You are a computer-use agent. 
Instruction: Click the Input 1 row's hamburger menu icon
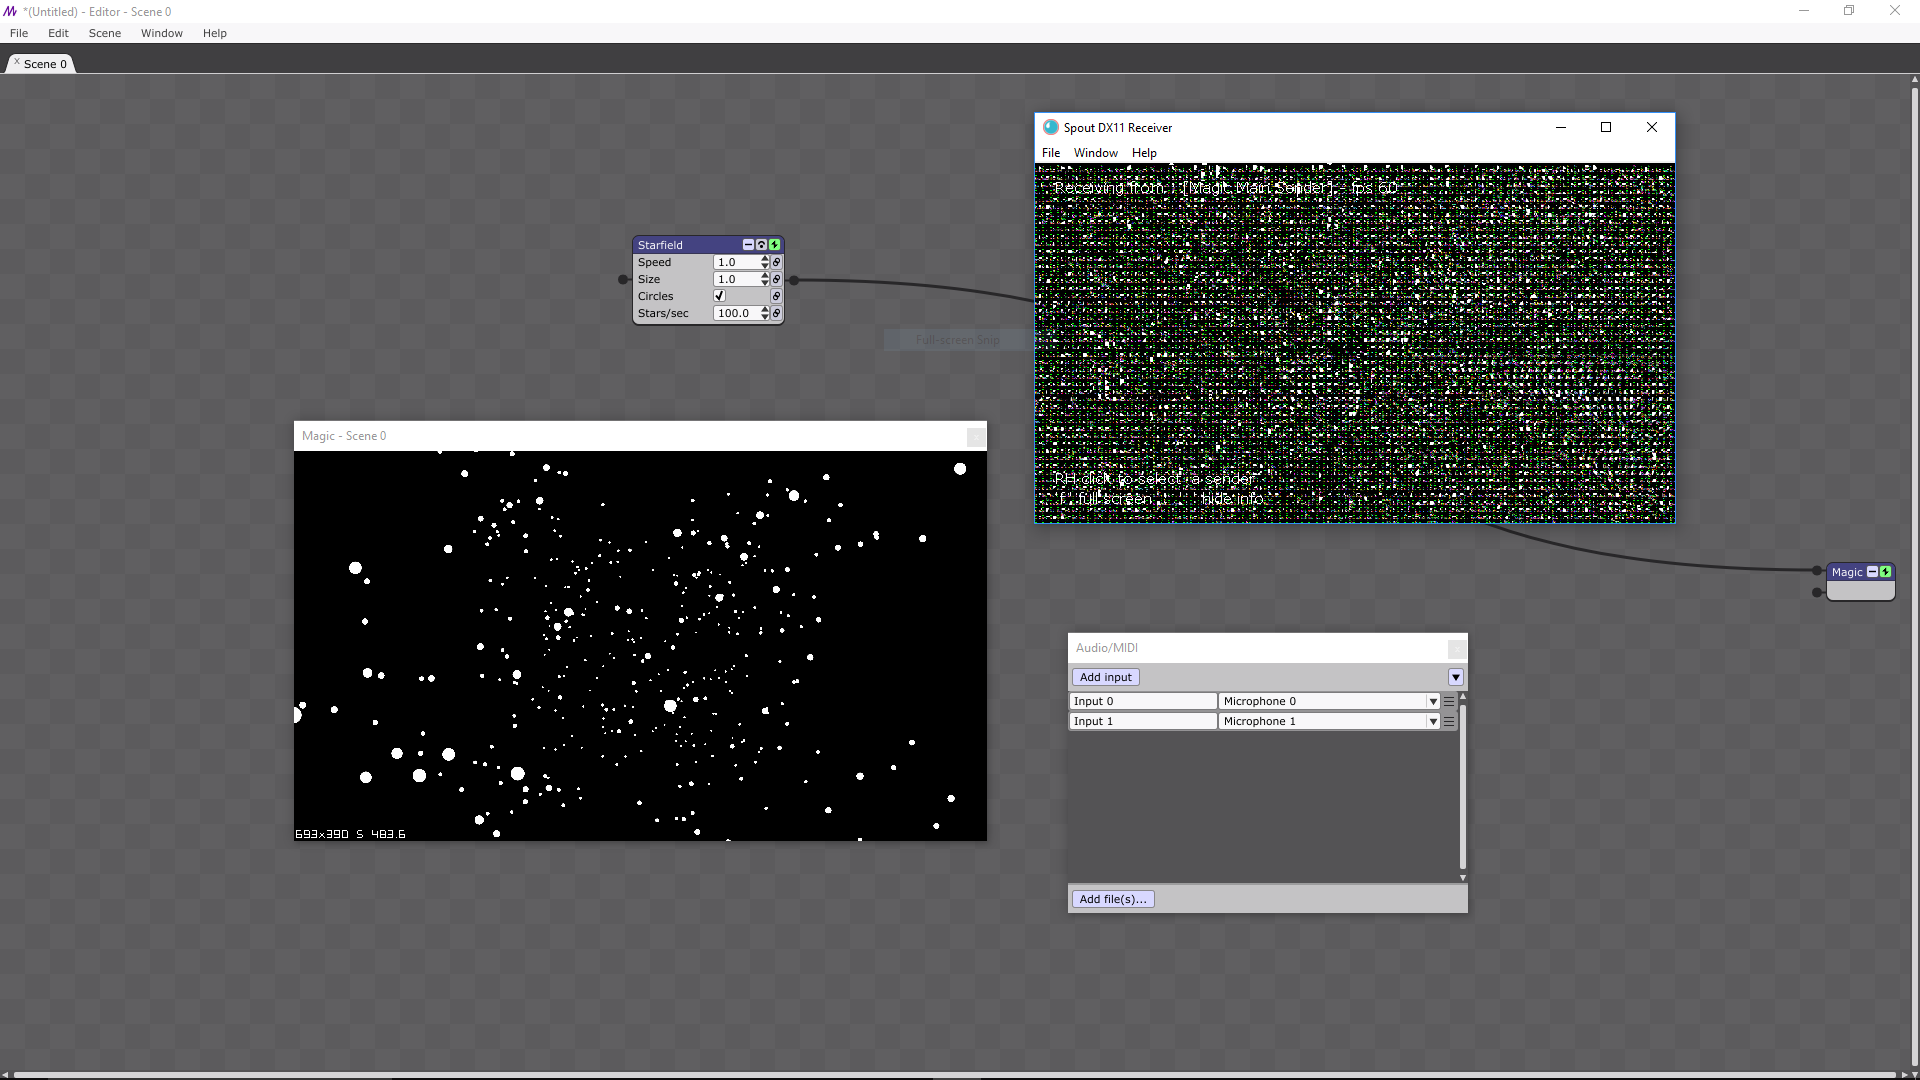point(1449,721)
